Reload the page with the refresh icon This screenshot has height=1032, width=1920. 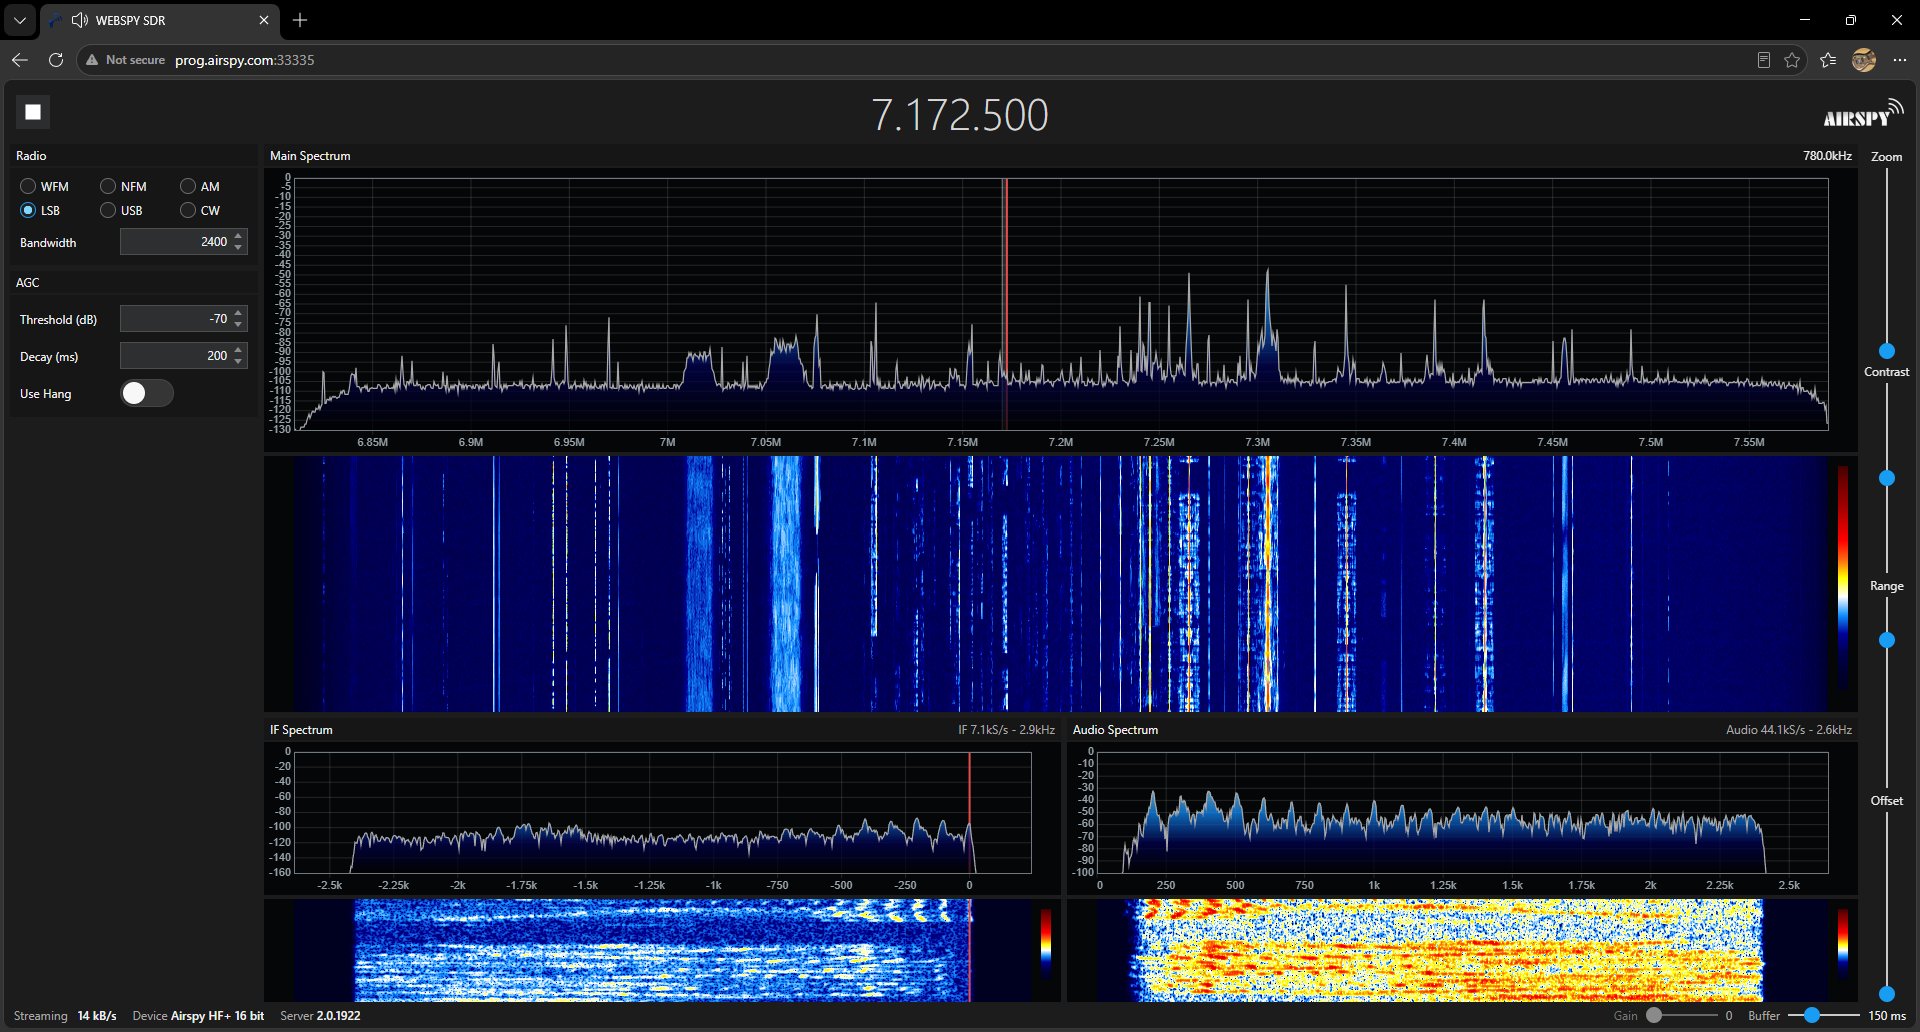pyautogui.click(x=56, y=60)
